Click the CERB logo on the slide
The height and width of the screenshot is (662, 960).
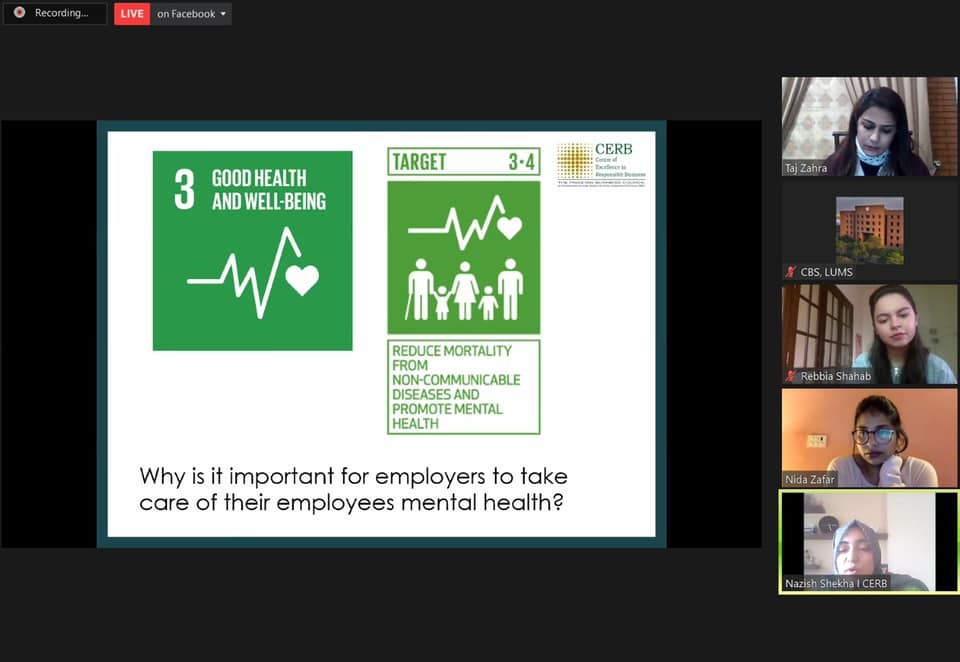point(601,164)
